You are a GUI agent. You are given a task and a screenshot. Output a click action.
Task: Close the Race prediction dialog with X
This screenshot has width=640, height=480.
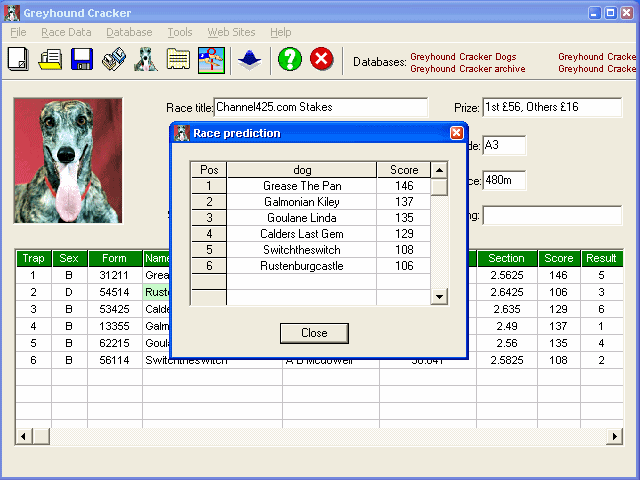(x=457, y=133)
